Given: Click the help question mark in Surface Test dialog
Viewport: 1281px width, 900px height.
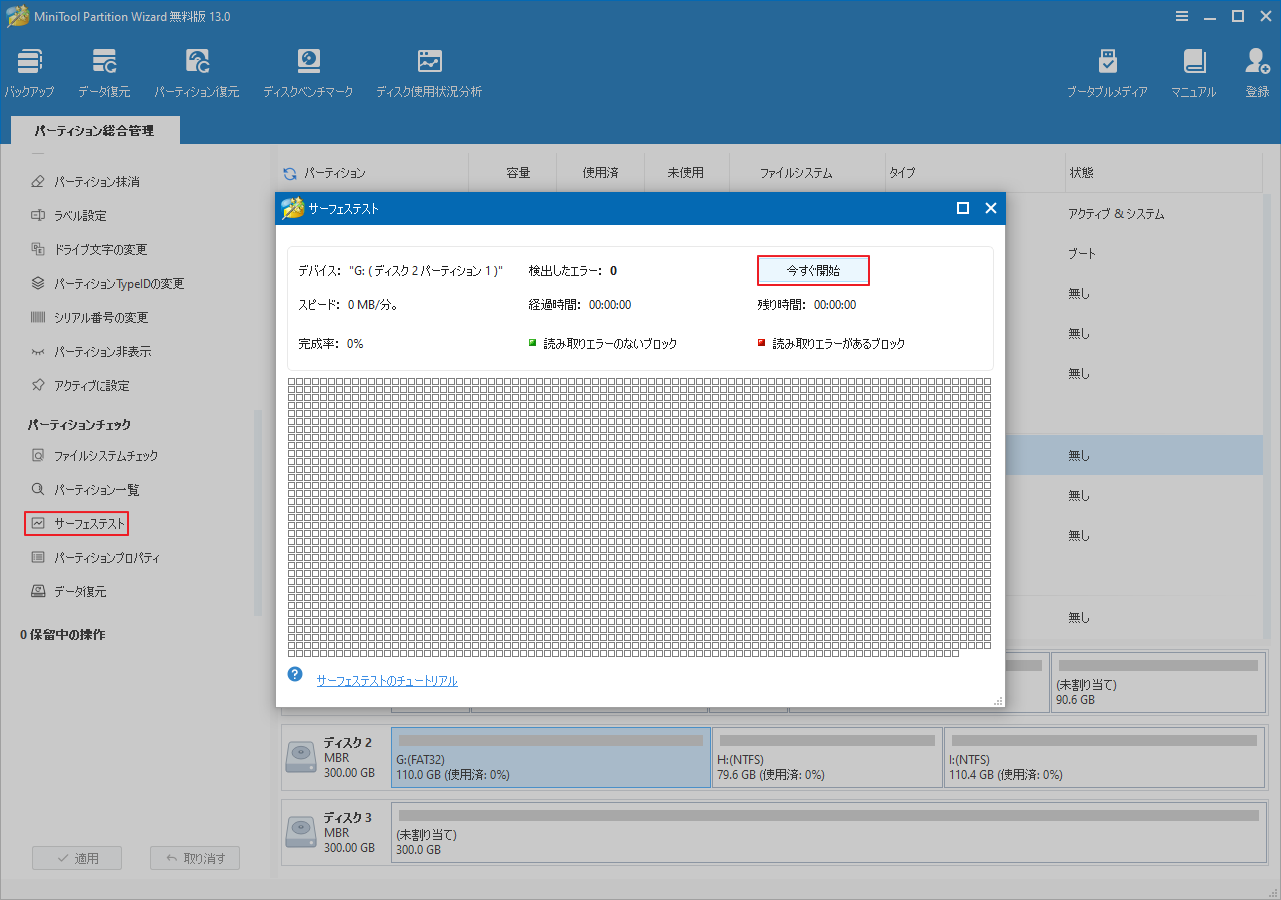Looking at the screenshot, I should (x=295, y=674).
